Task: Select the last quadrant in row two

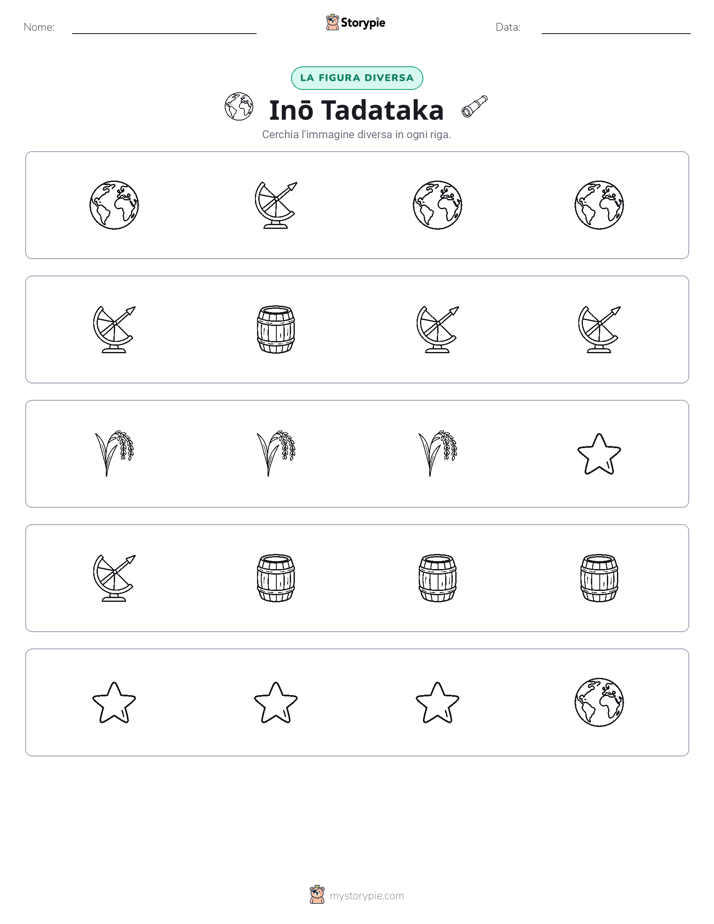Action: tap(599, 329)
